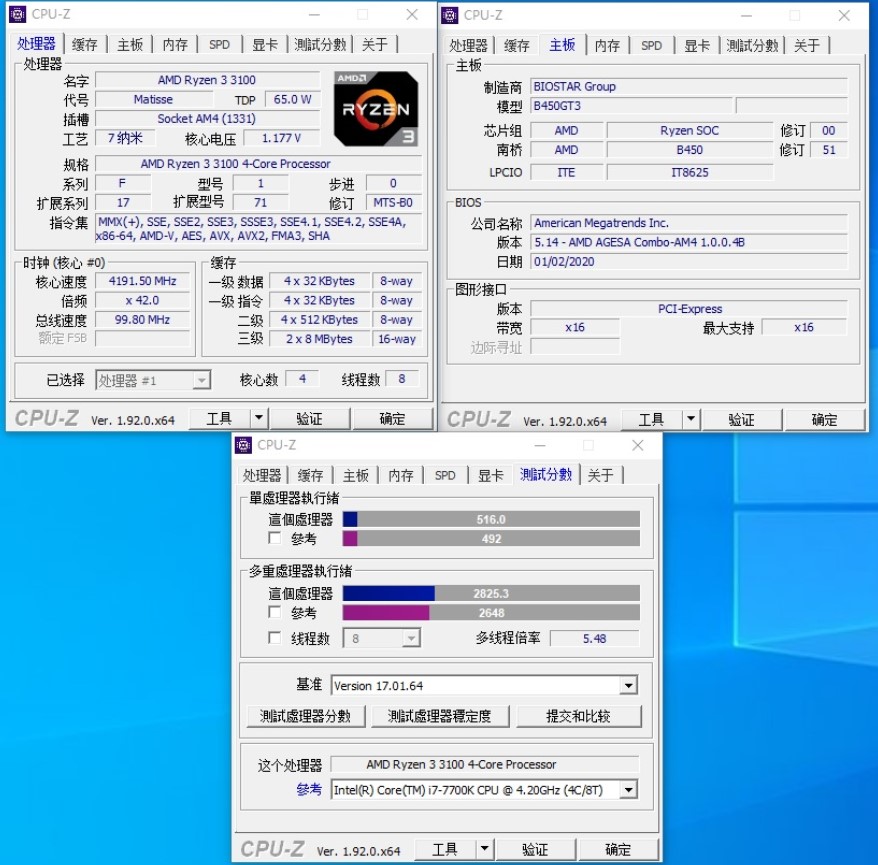Click 确定 button in top-right window

point(824,419)
